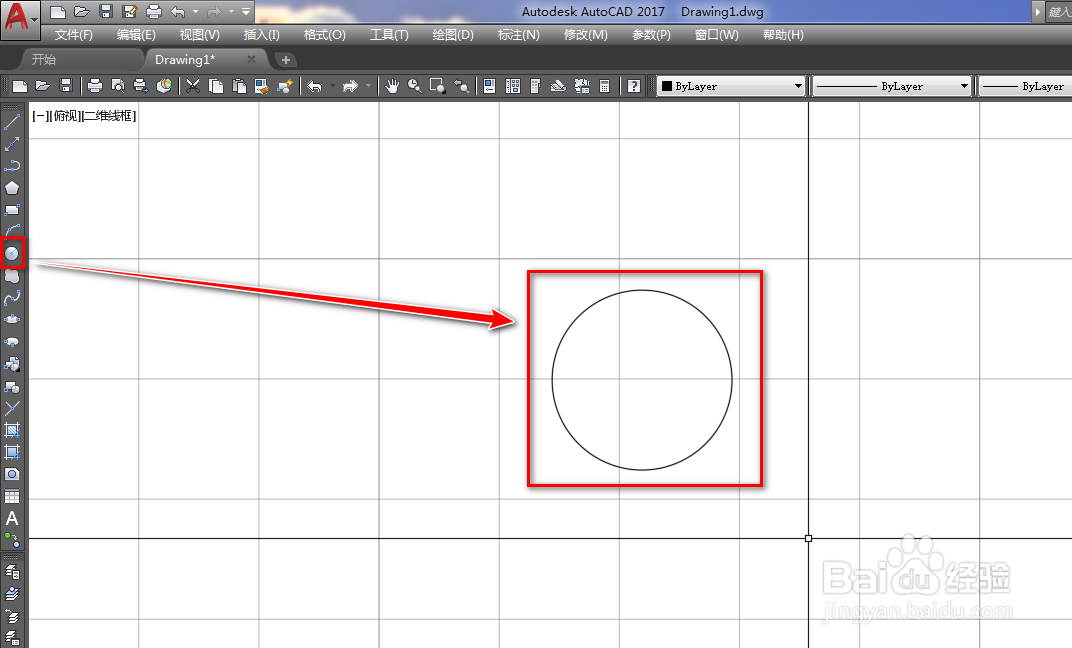Open the lineweight ByLayer dropdown on far right
This screenshot has height=648, width=1072.
coord(1026,86)
